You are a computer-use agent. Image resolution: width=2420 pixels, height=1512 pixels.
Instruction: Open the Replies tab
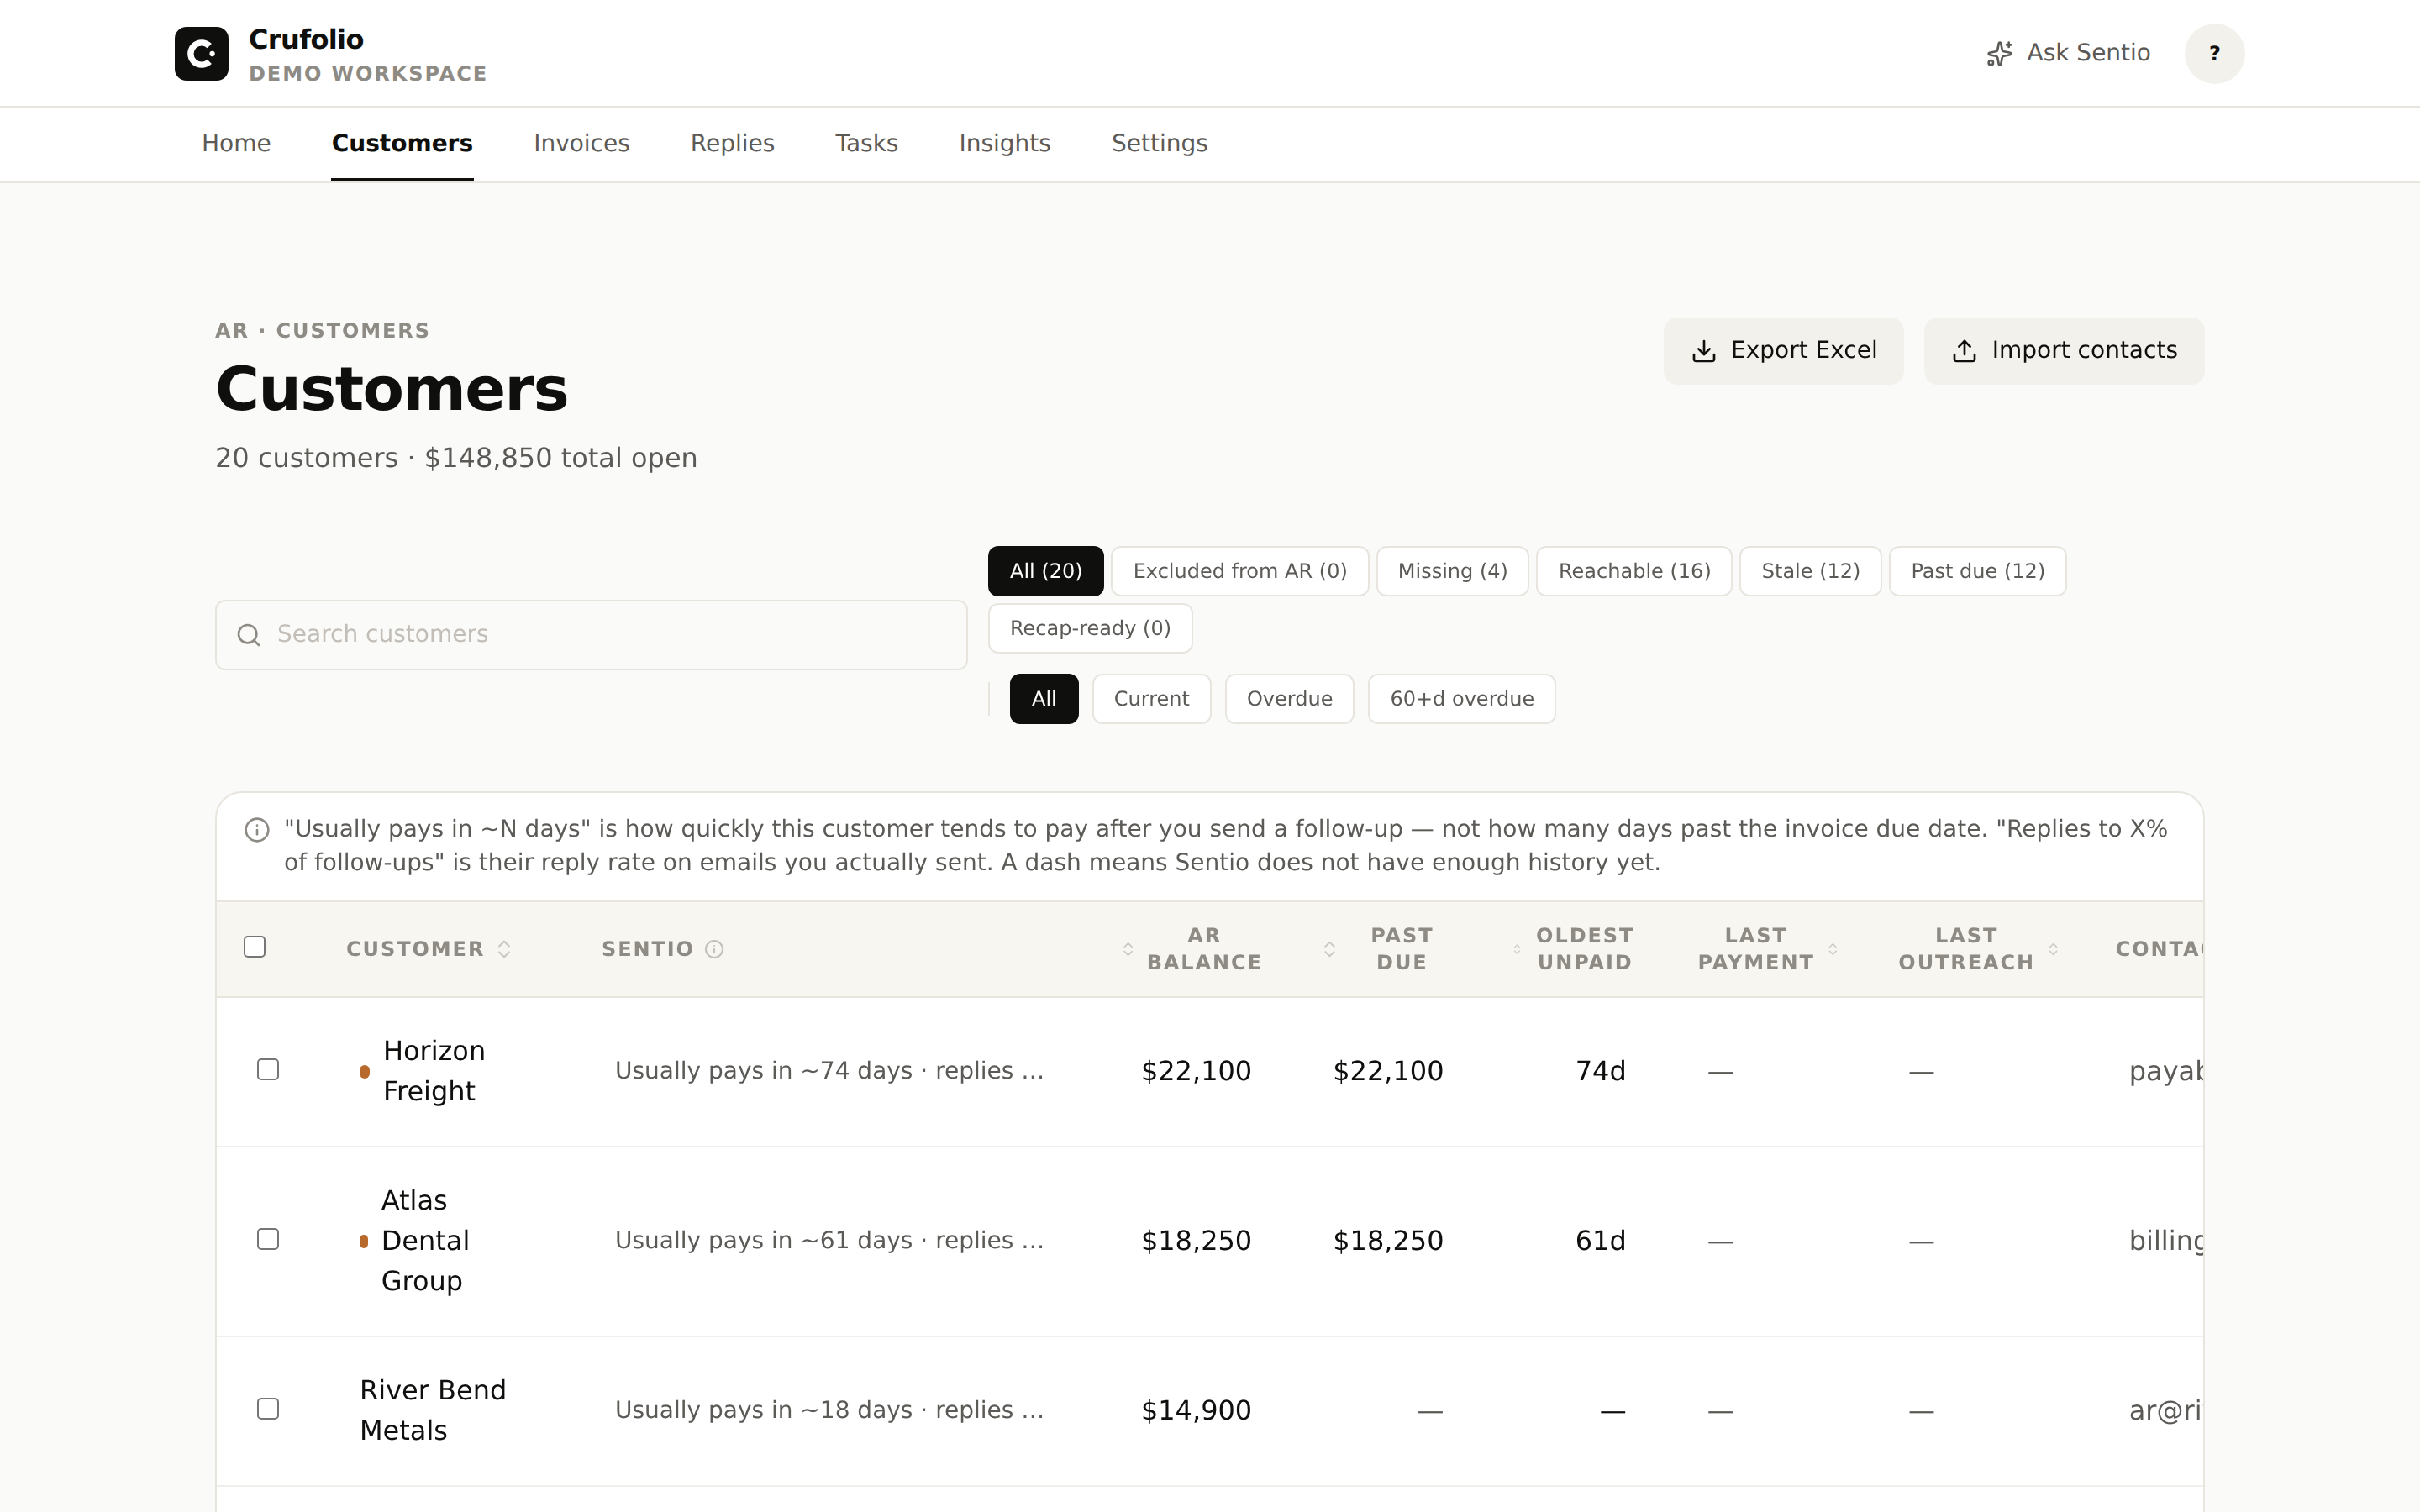[732, 143]
